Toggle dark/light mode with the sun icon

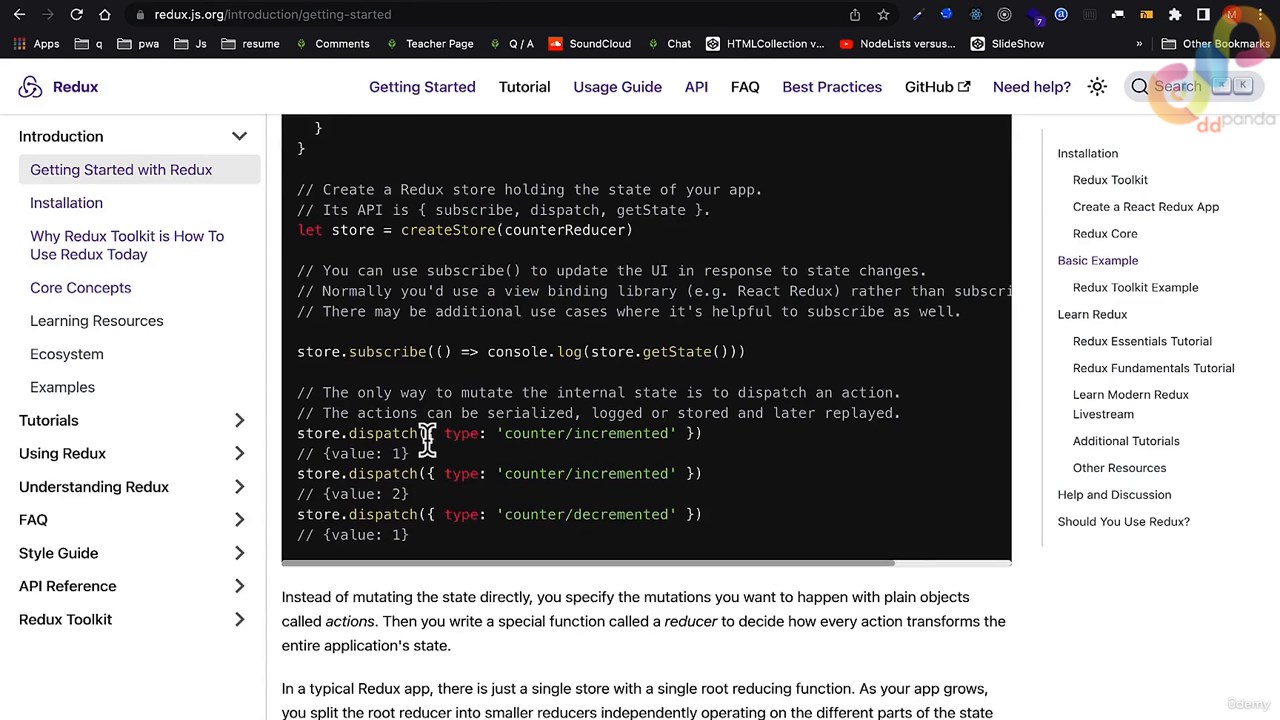click(x=1097, y=87)
